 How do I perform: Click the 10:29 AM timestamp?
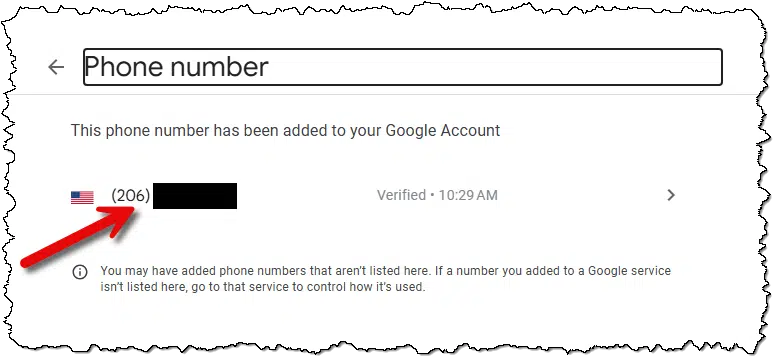pyautogui.click(x=467, y=195)
